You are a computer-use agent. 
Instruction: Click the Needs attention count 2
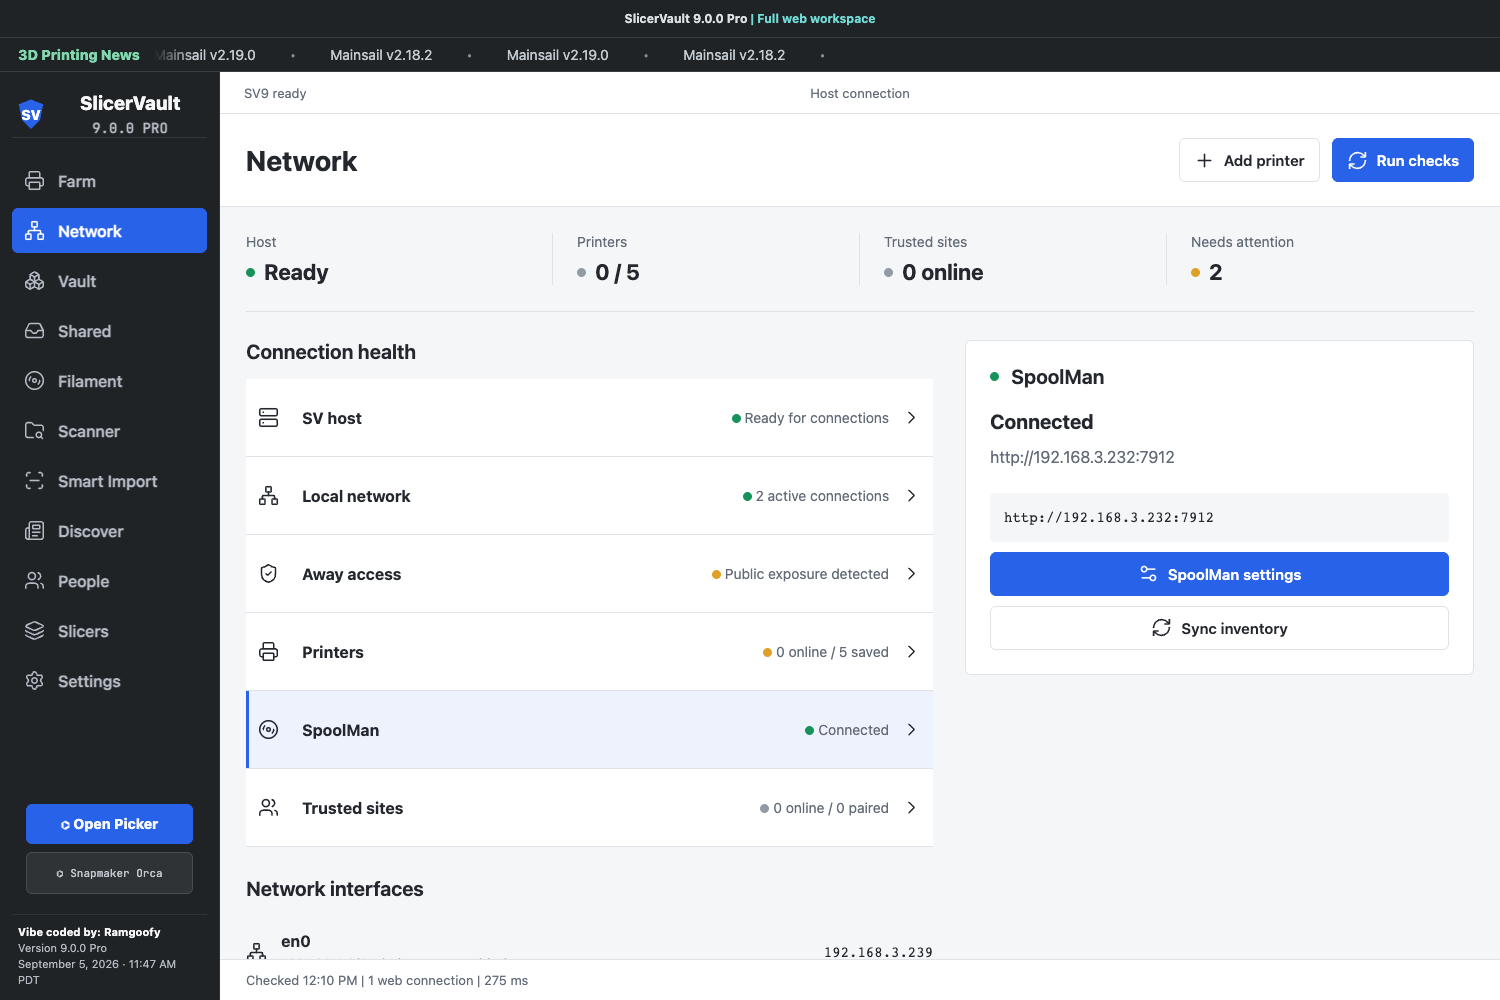click(1215, 272)
